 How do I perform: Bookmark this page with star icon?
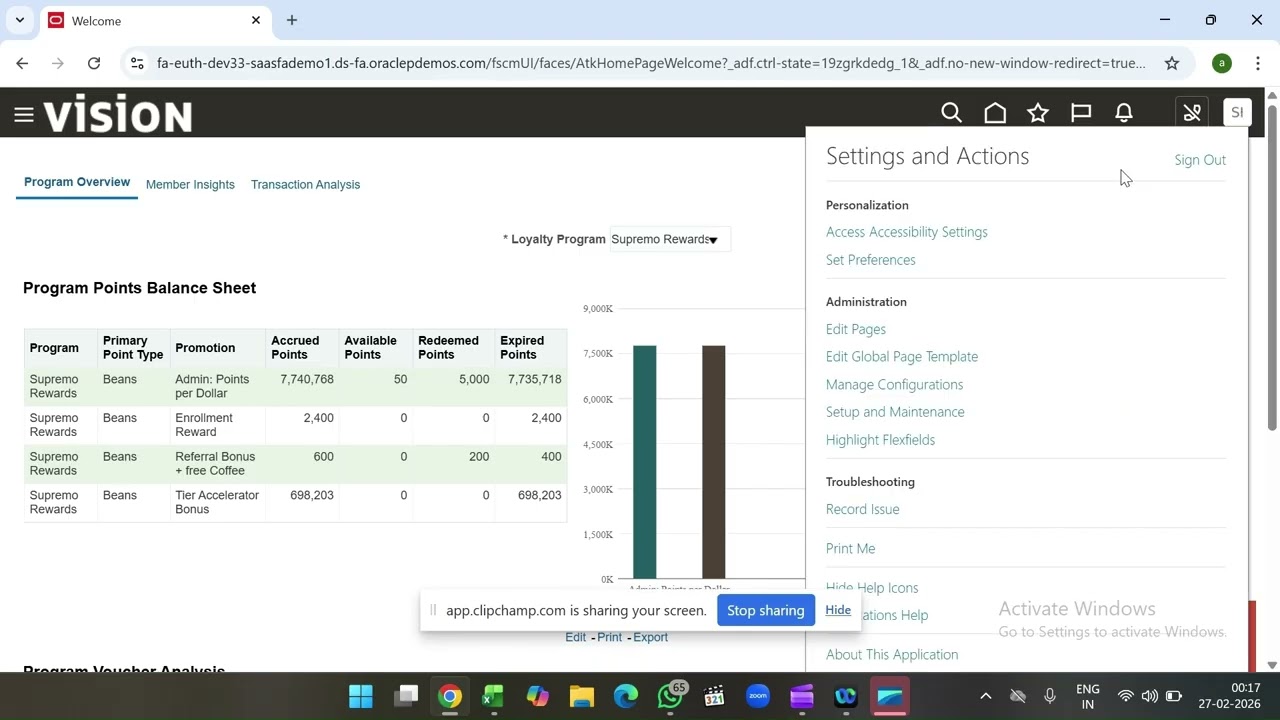[x=1172, y=63]
